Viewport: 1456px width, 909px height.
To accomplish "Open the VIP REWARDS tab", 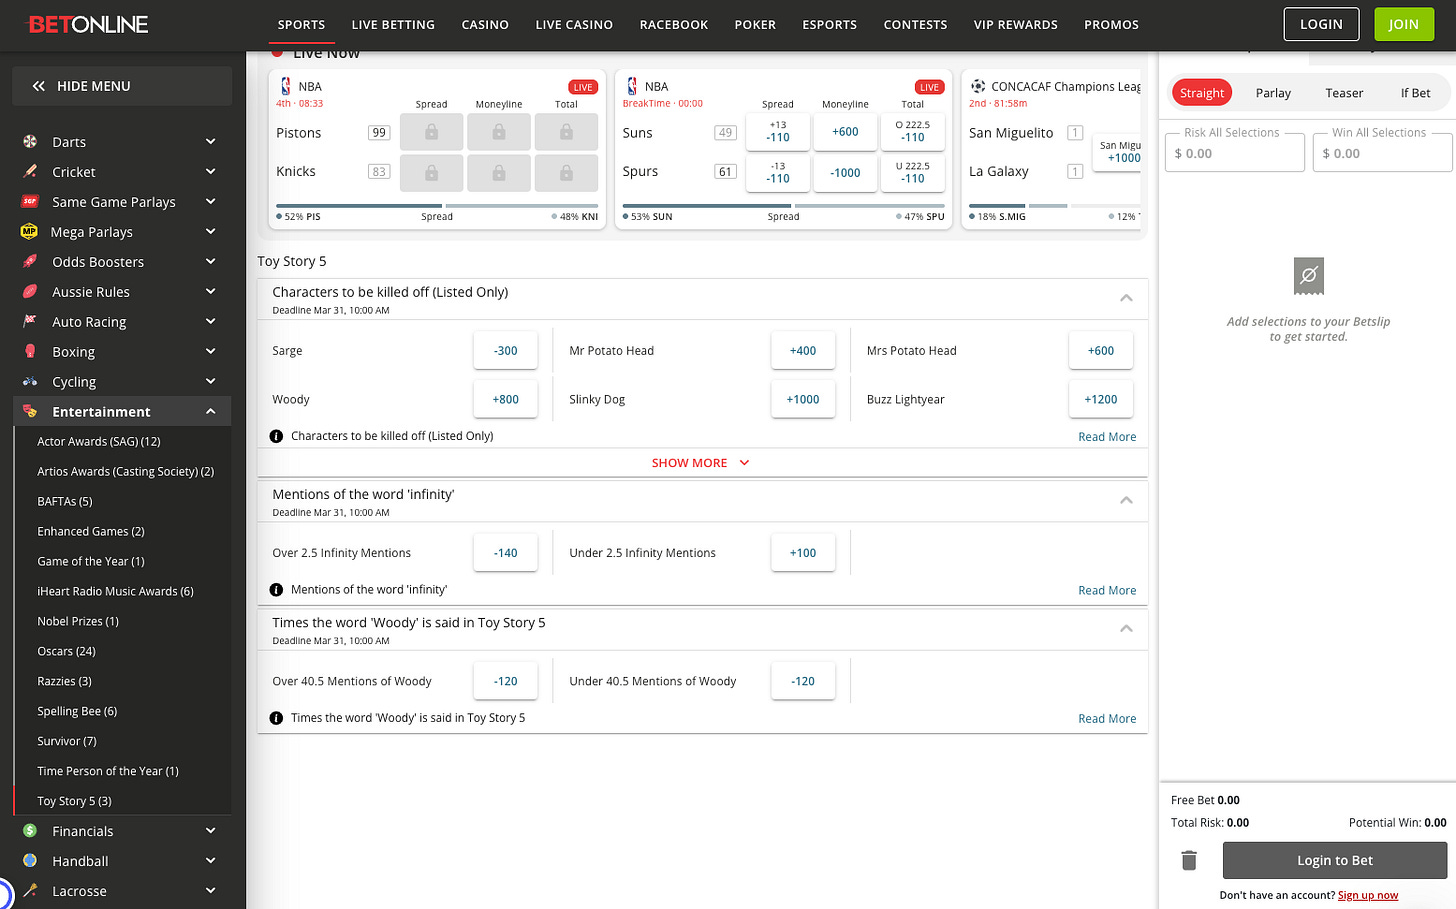I will coord(1016,25).
